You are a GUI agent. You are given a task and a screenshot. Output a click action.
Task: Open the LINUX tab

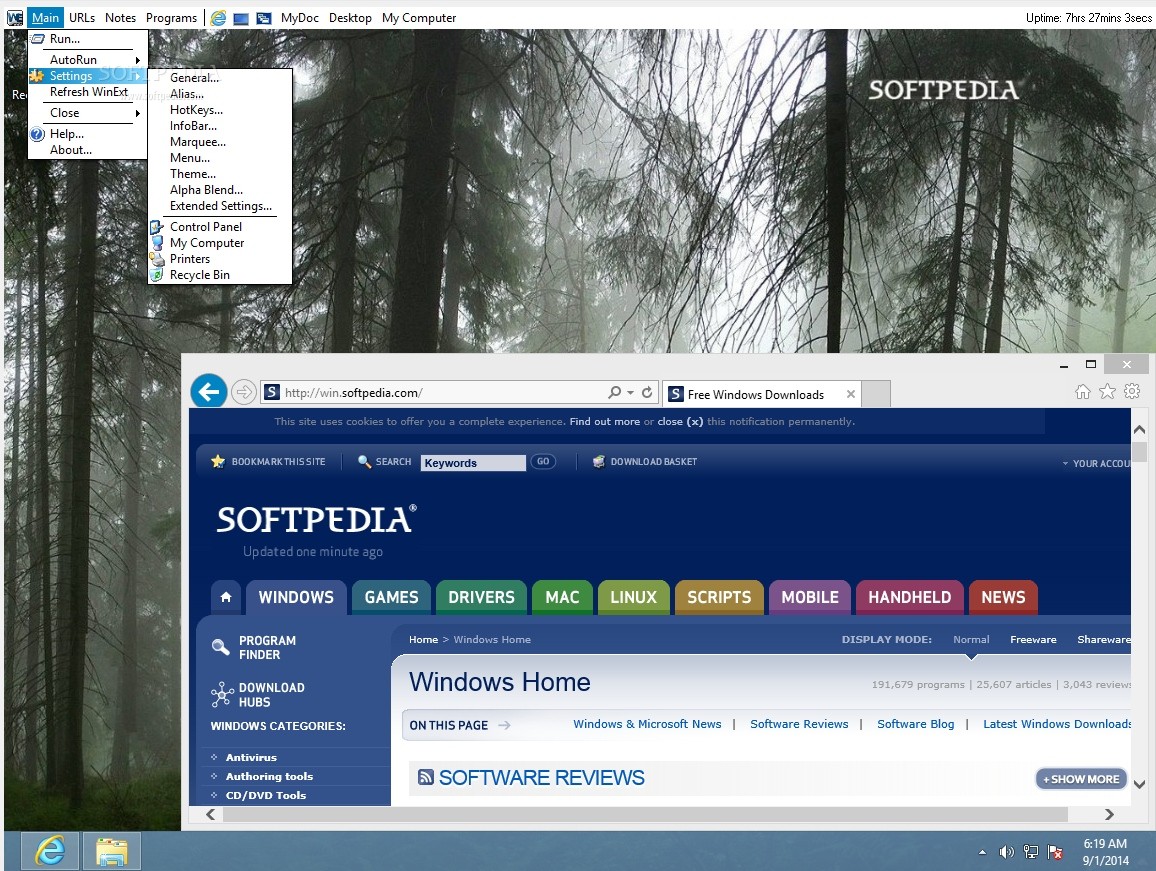[633, 597]
